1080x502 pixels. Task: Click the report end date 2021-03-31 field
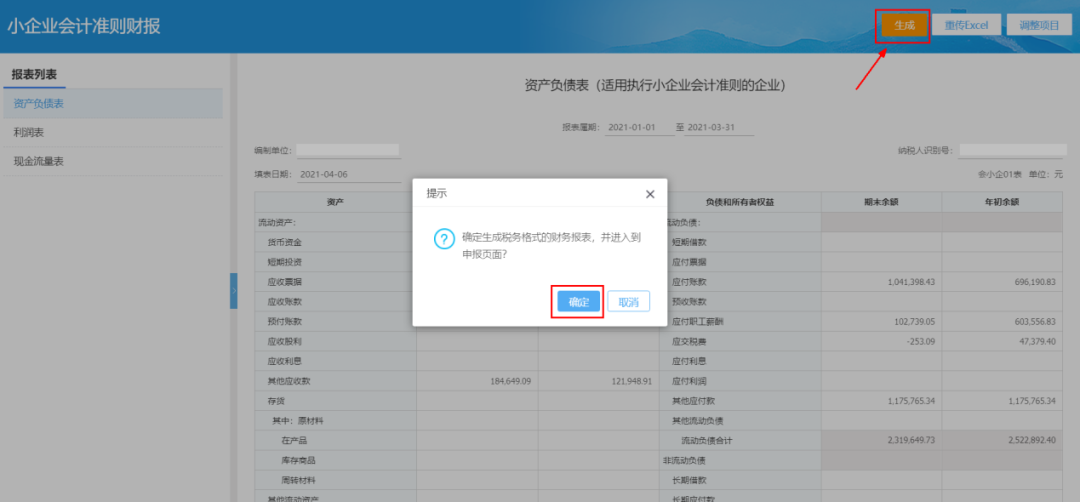click(719, 127)
